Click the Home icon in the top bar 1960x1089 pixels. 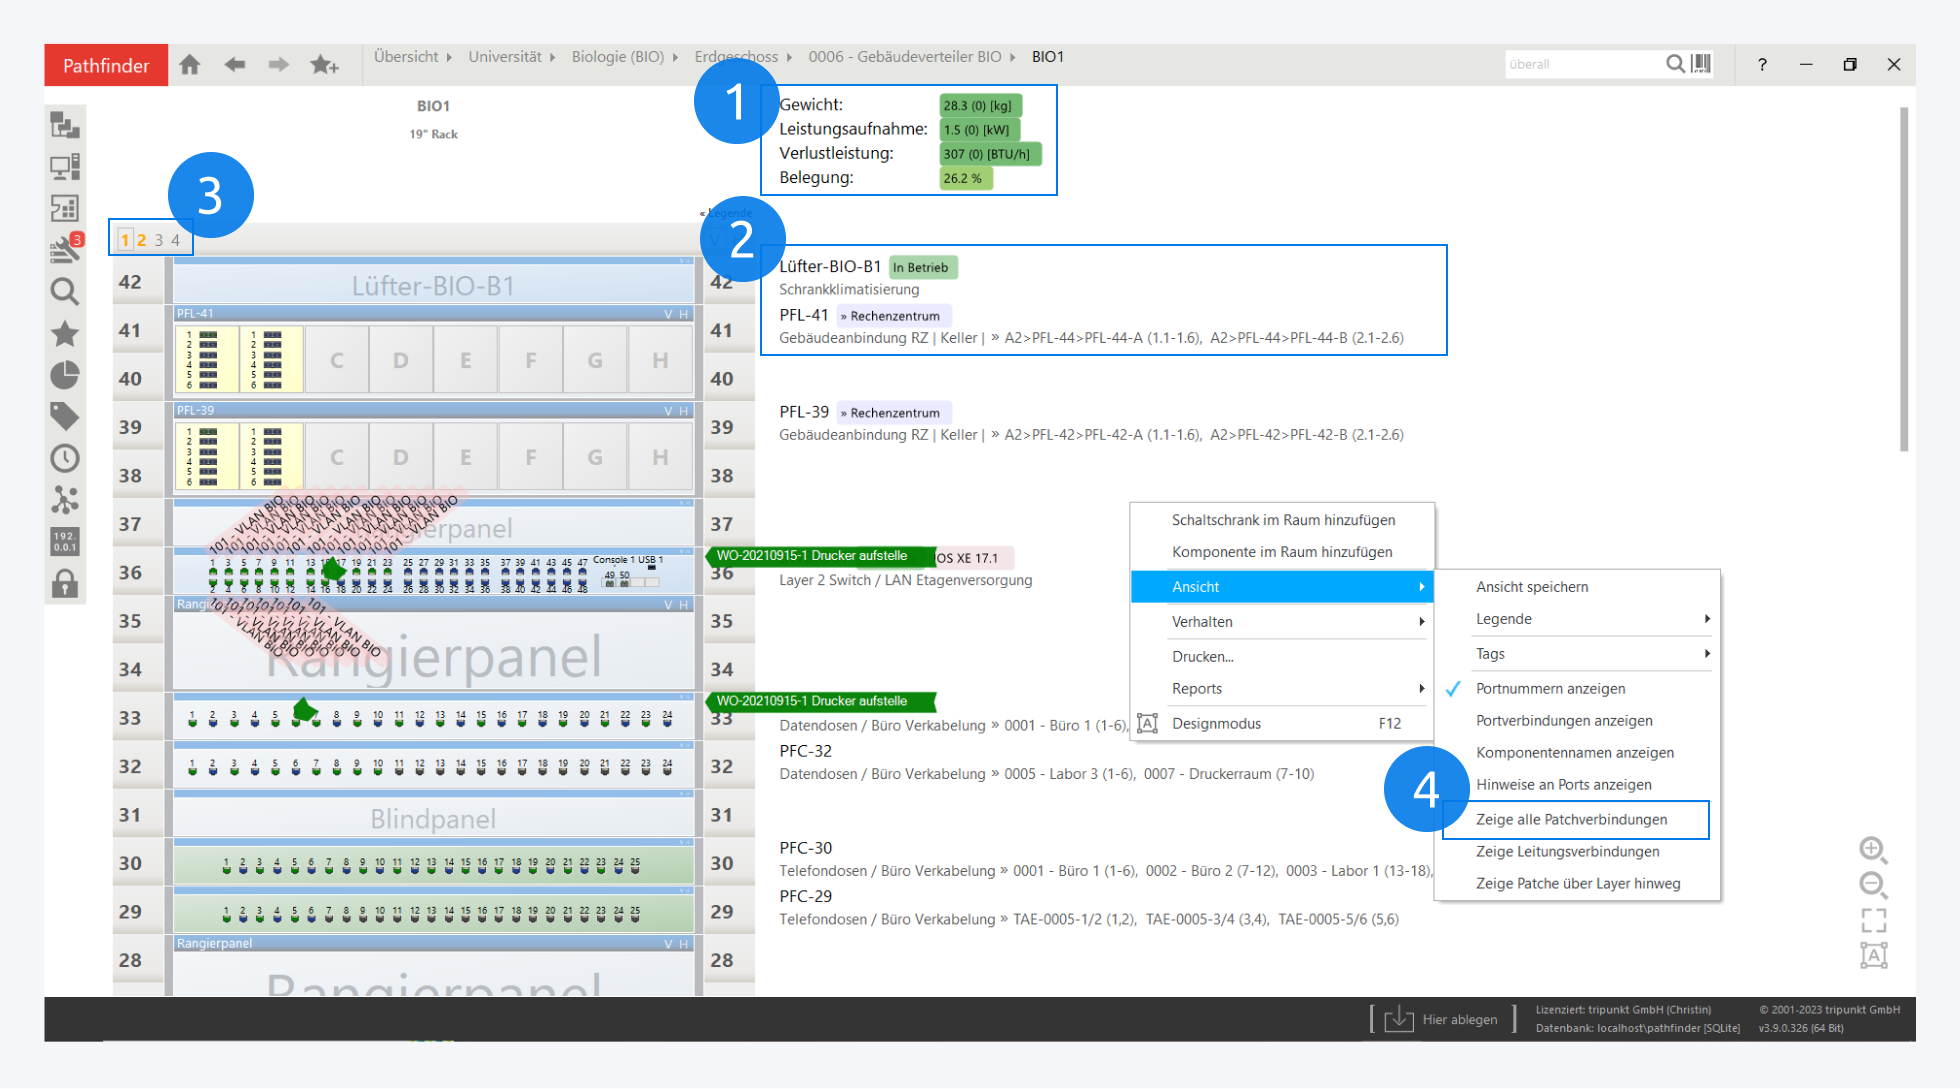click(190, 65)
